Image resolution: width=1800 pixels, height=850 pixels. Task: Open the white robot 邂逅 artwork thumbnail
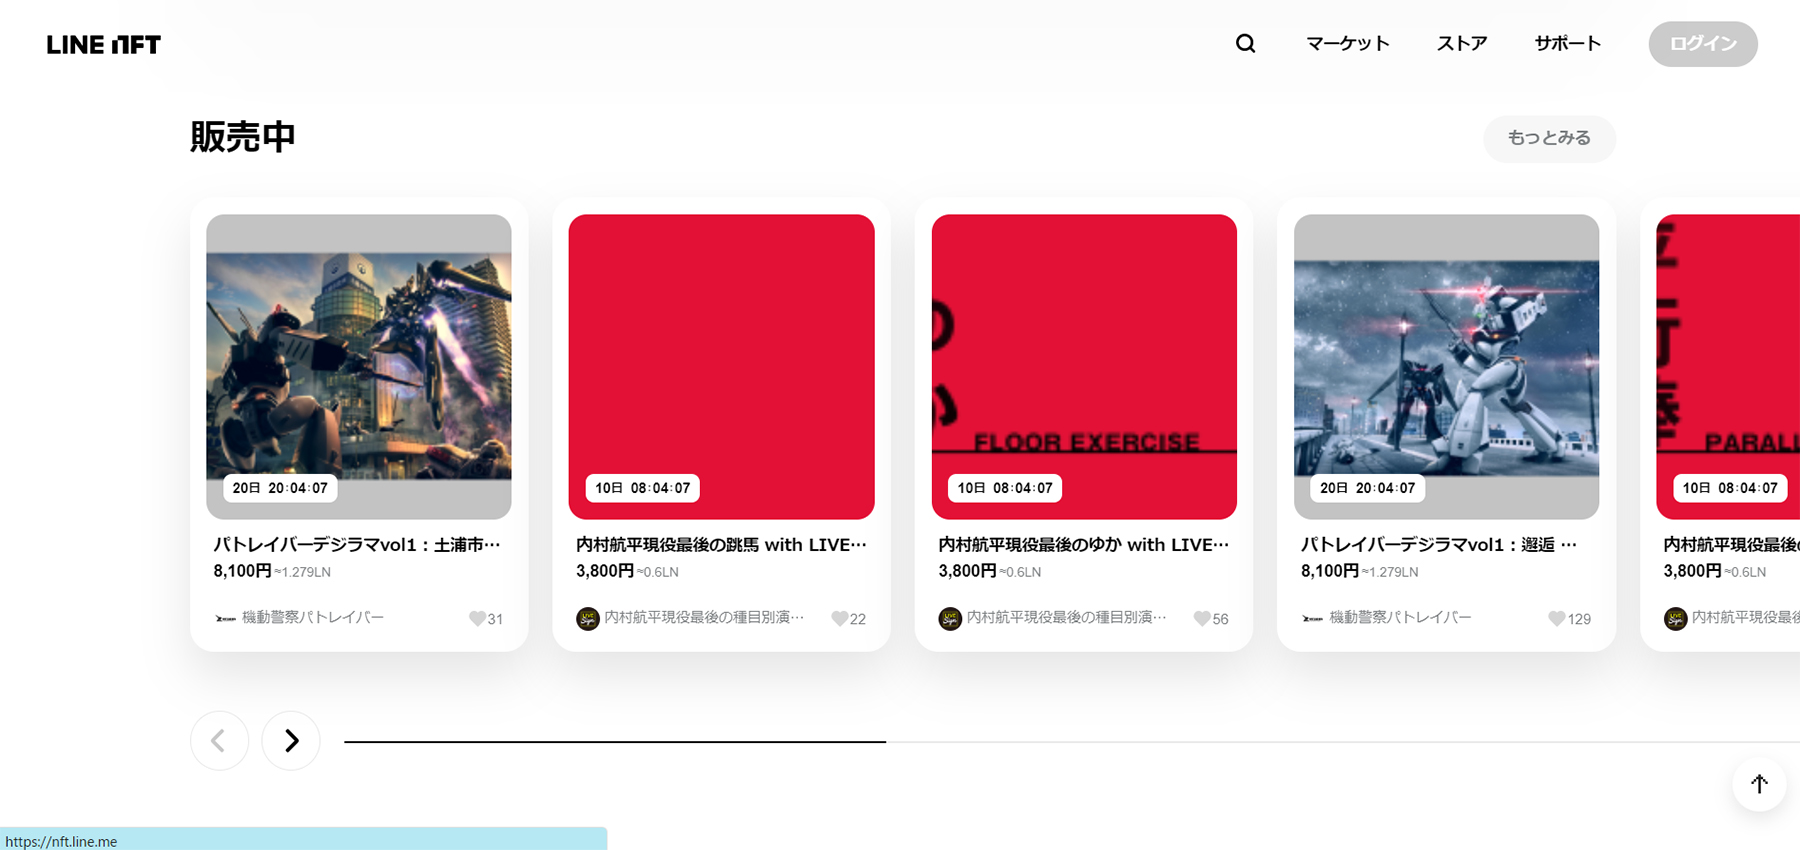pos(1446,366)
